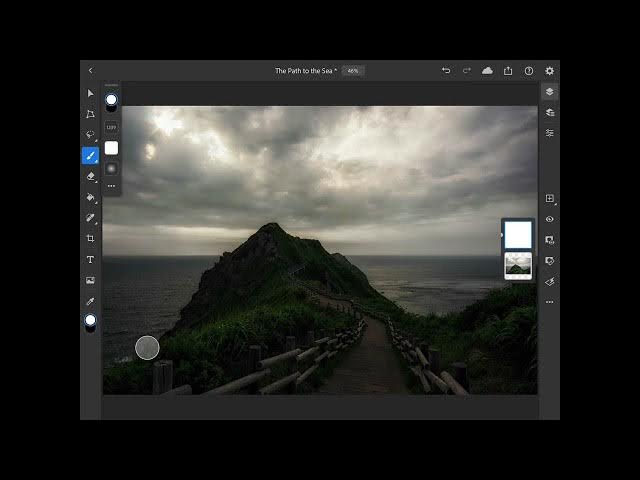Toggle layer visibility eye icon
The image size is (640, 480).
(x=549, y=219)
